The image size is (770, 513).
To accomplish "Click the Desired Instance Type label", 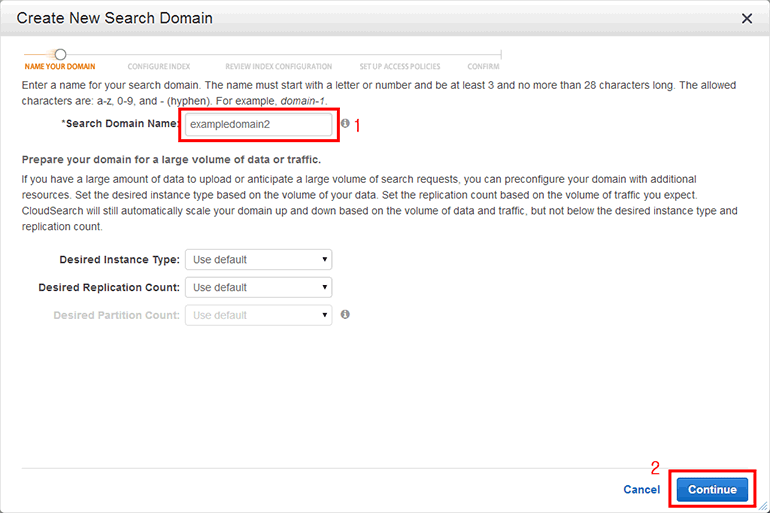I will tap(119, 260).
